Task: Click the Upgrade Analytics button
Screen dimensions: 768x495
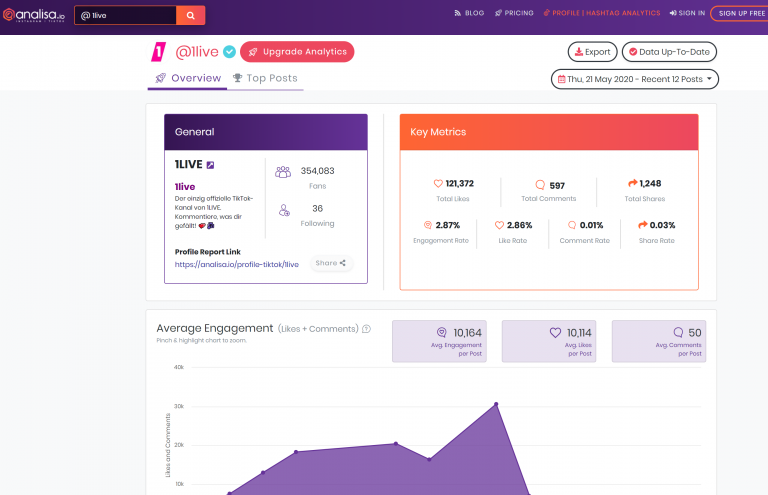Action: click(x=297, y=52)
